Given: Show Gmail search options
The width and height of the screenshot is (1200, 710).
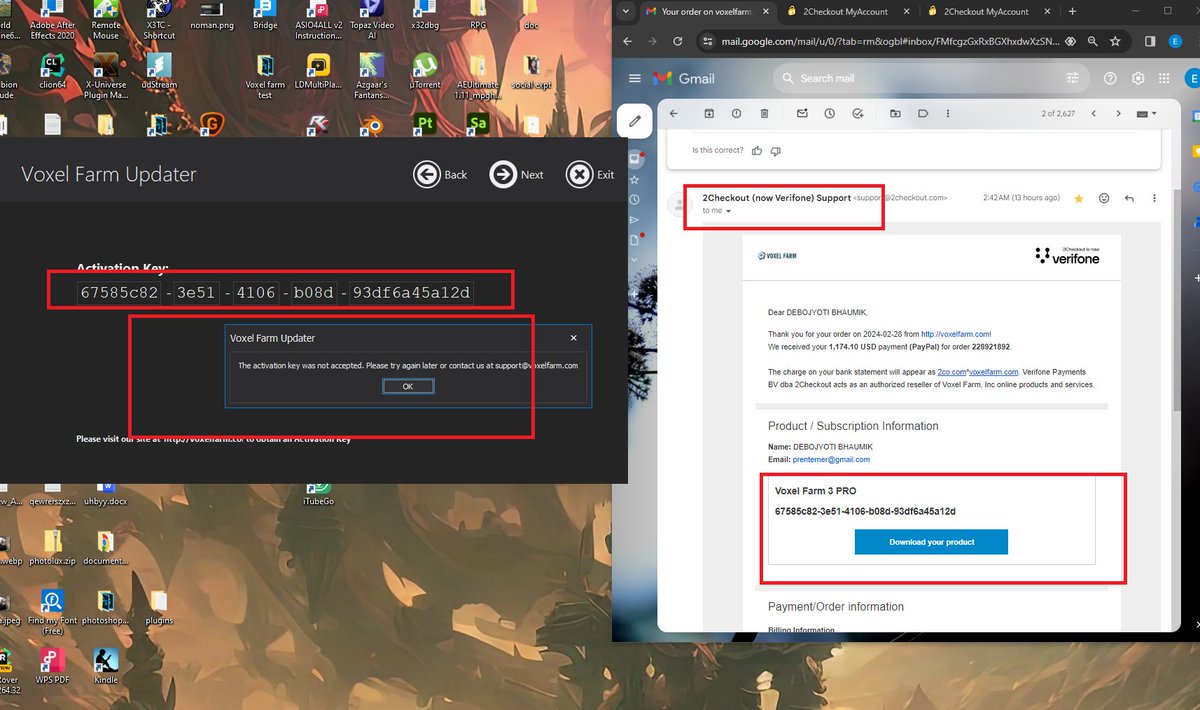Looking at the screenshot, I should [1072, 78].
